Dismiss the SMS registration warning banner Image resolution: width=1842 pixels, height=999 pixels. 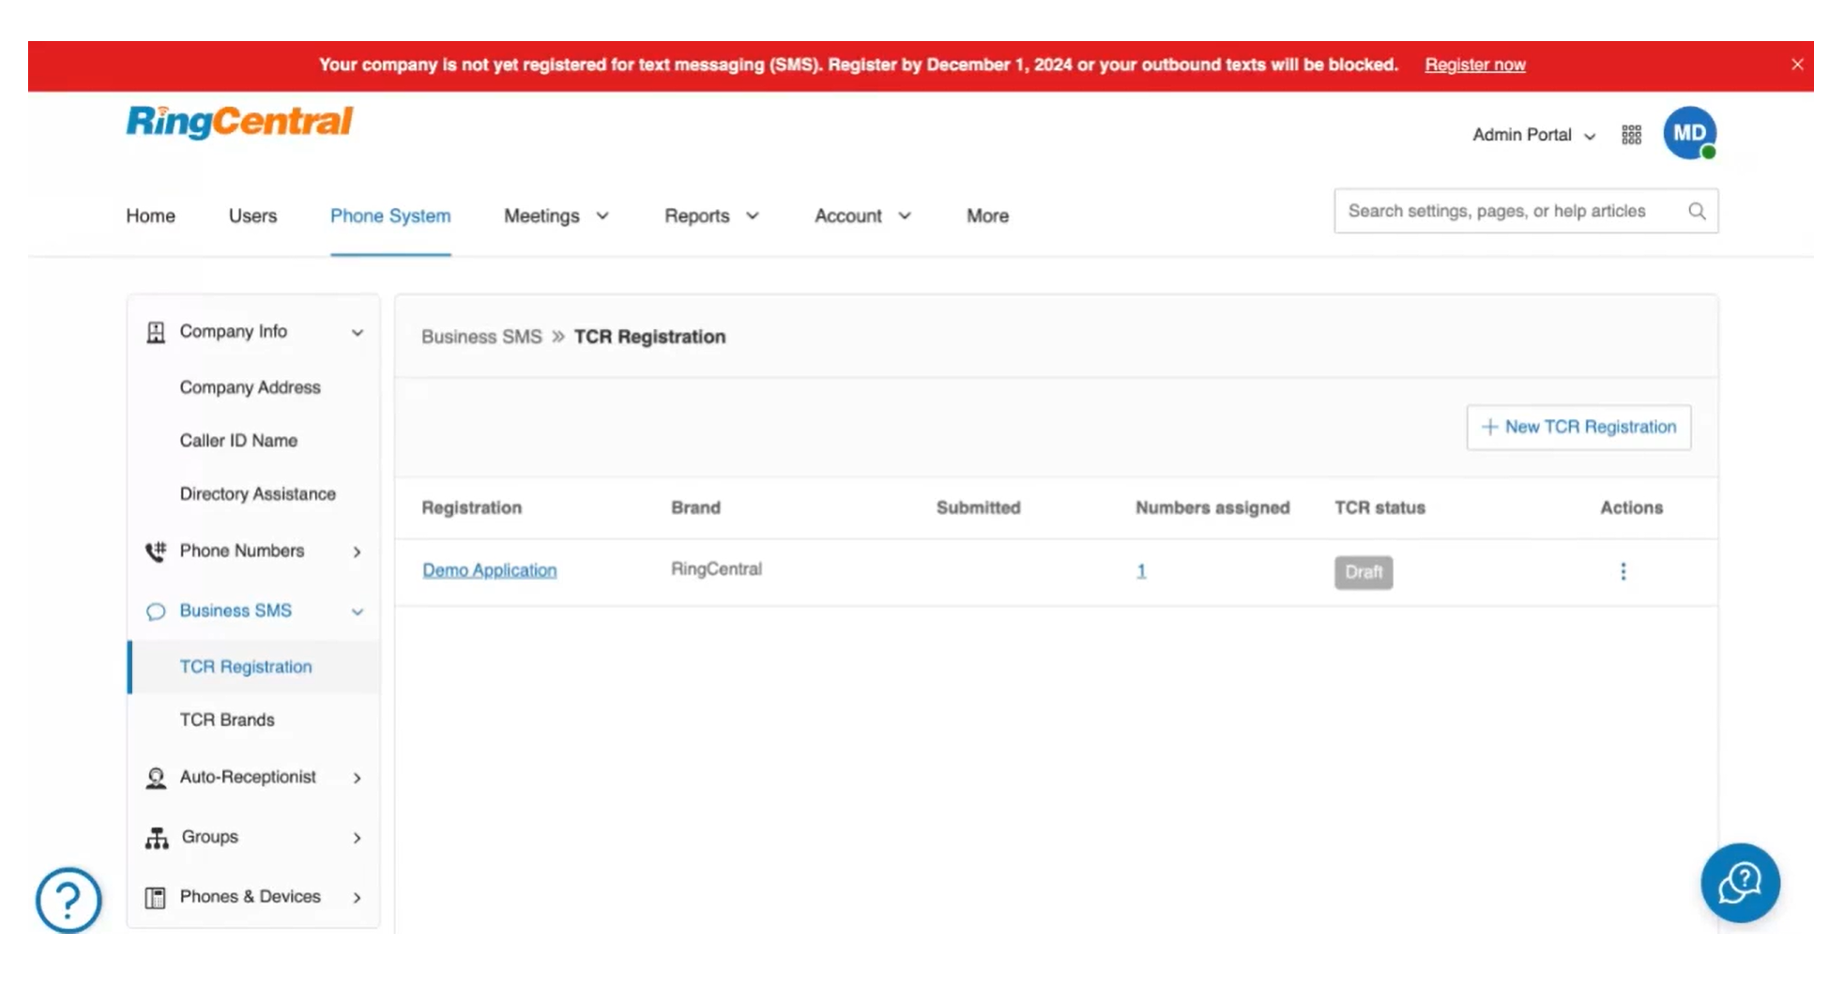coord(1797,64)
